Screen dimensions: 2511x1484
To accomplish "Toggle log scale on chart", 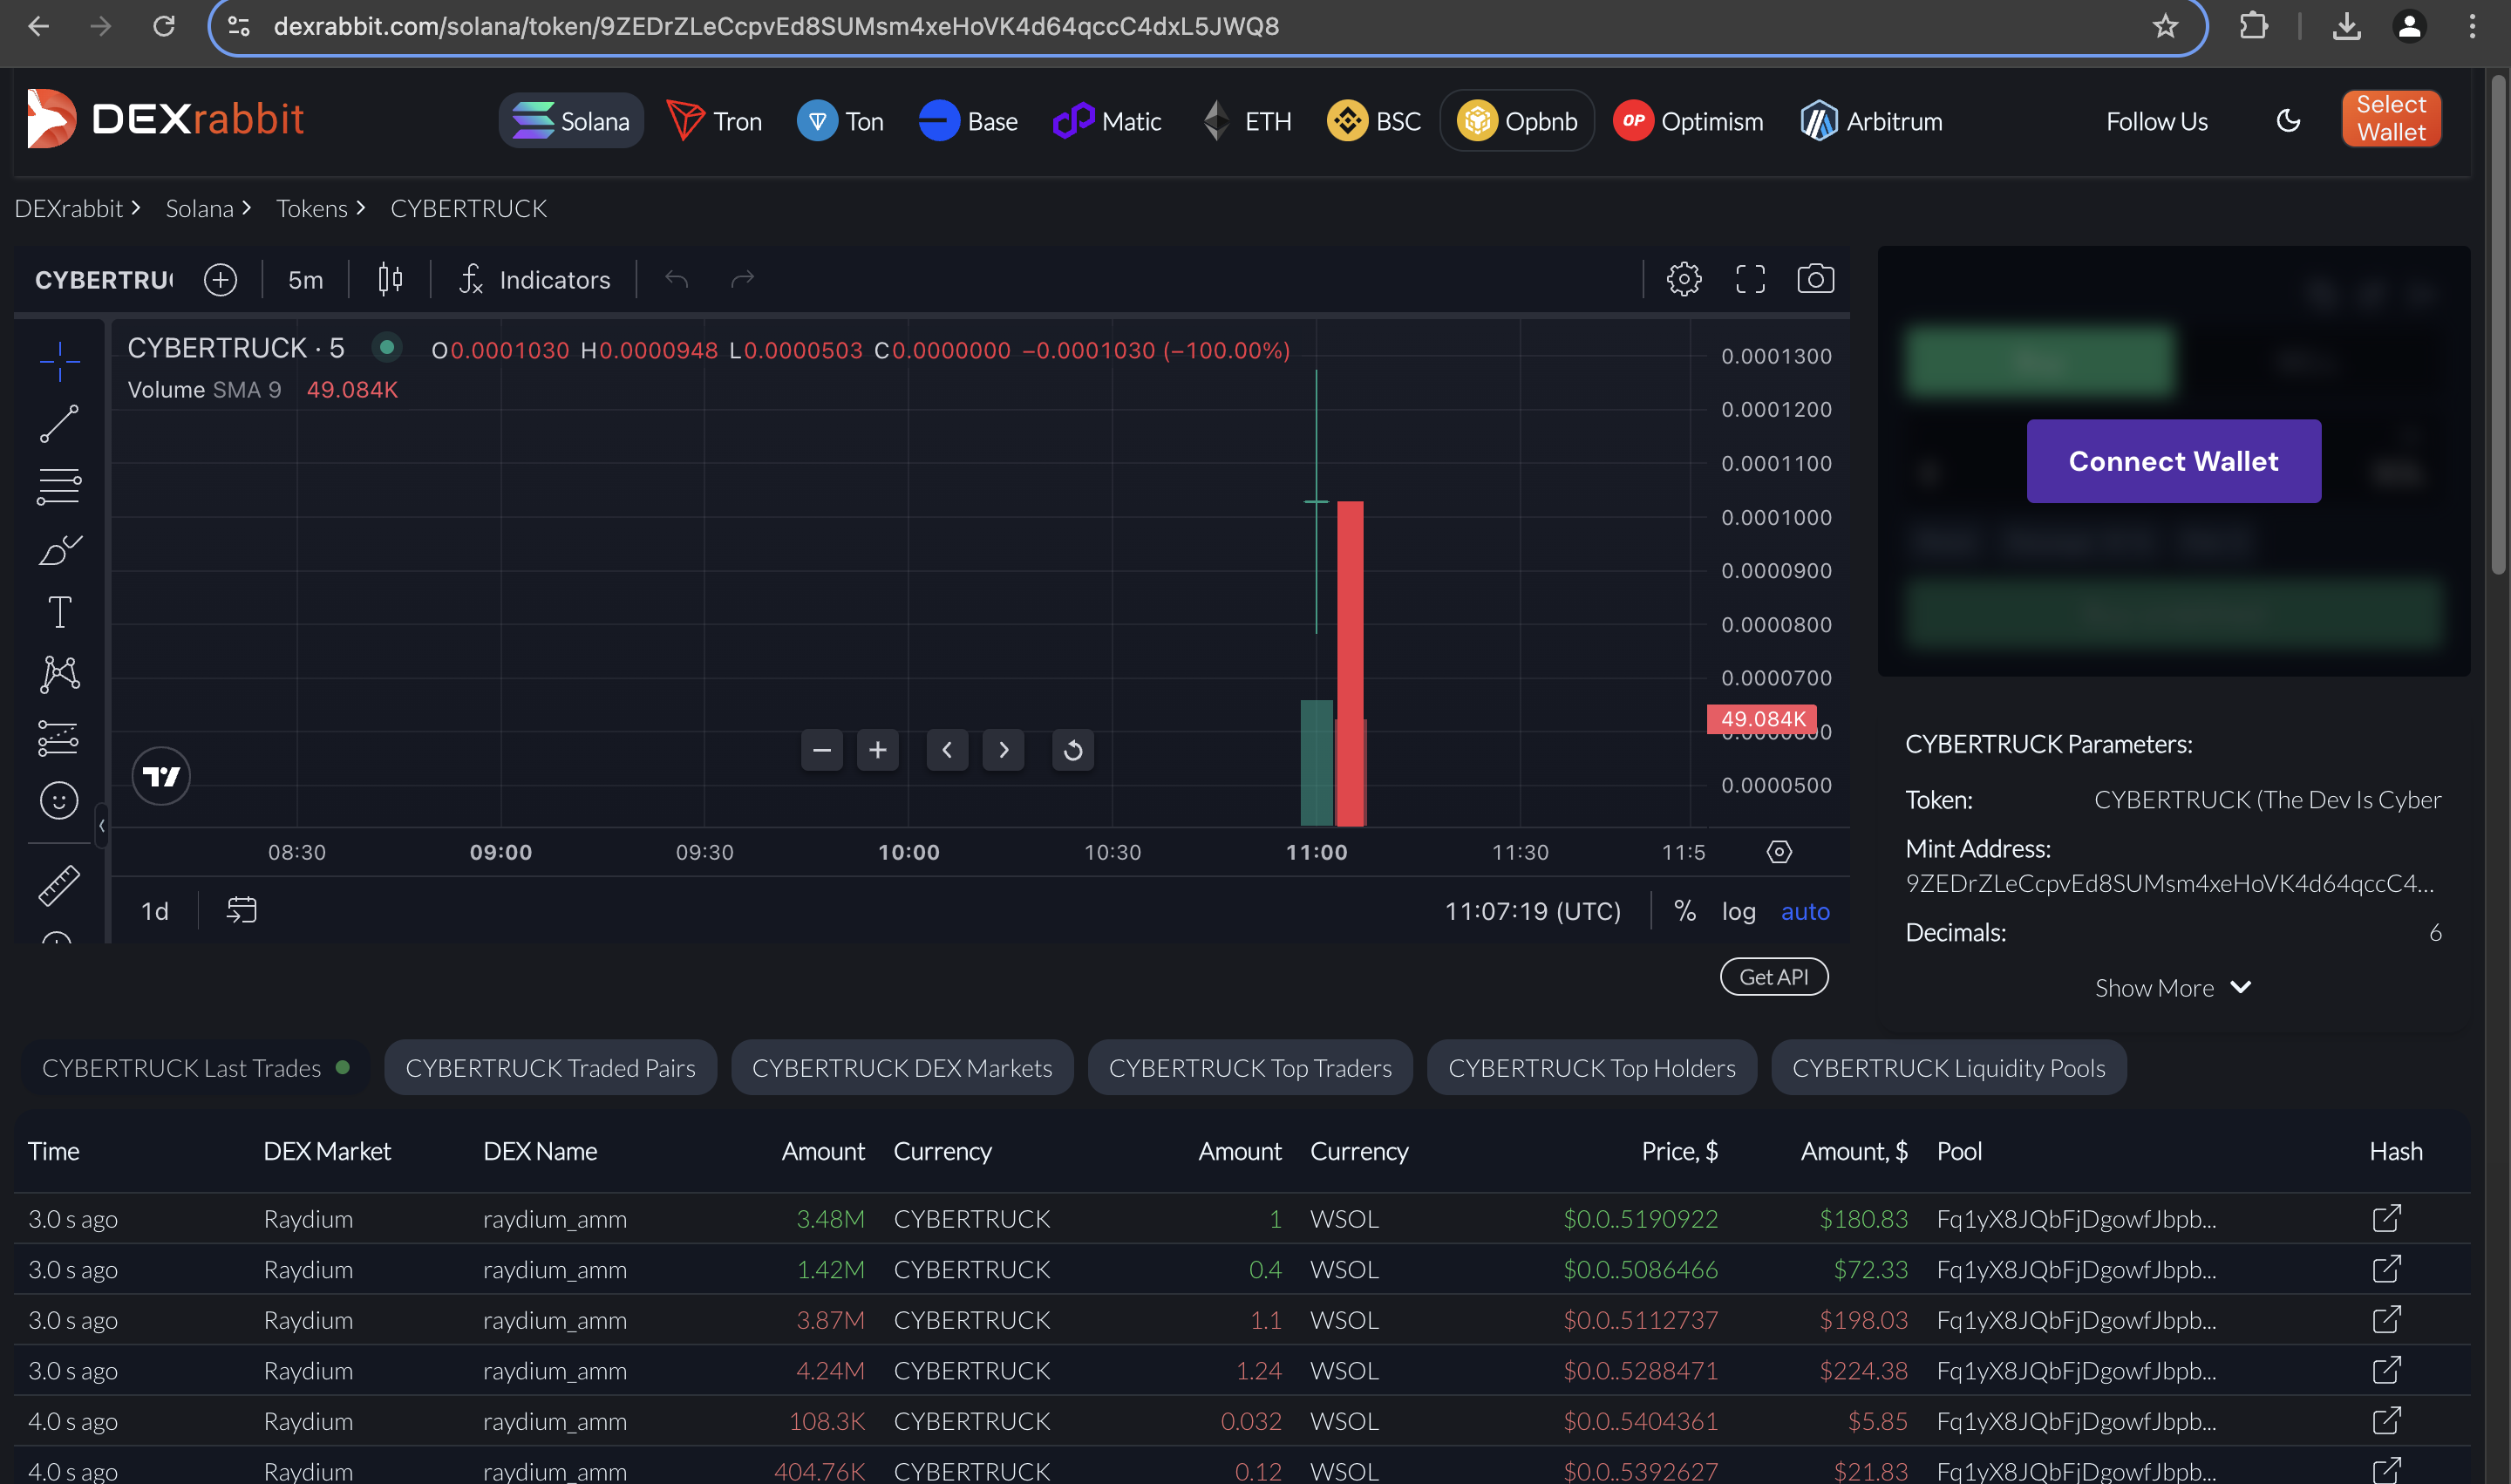I will click(x=1739, y=911).
